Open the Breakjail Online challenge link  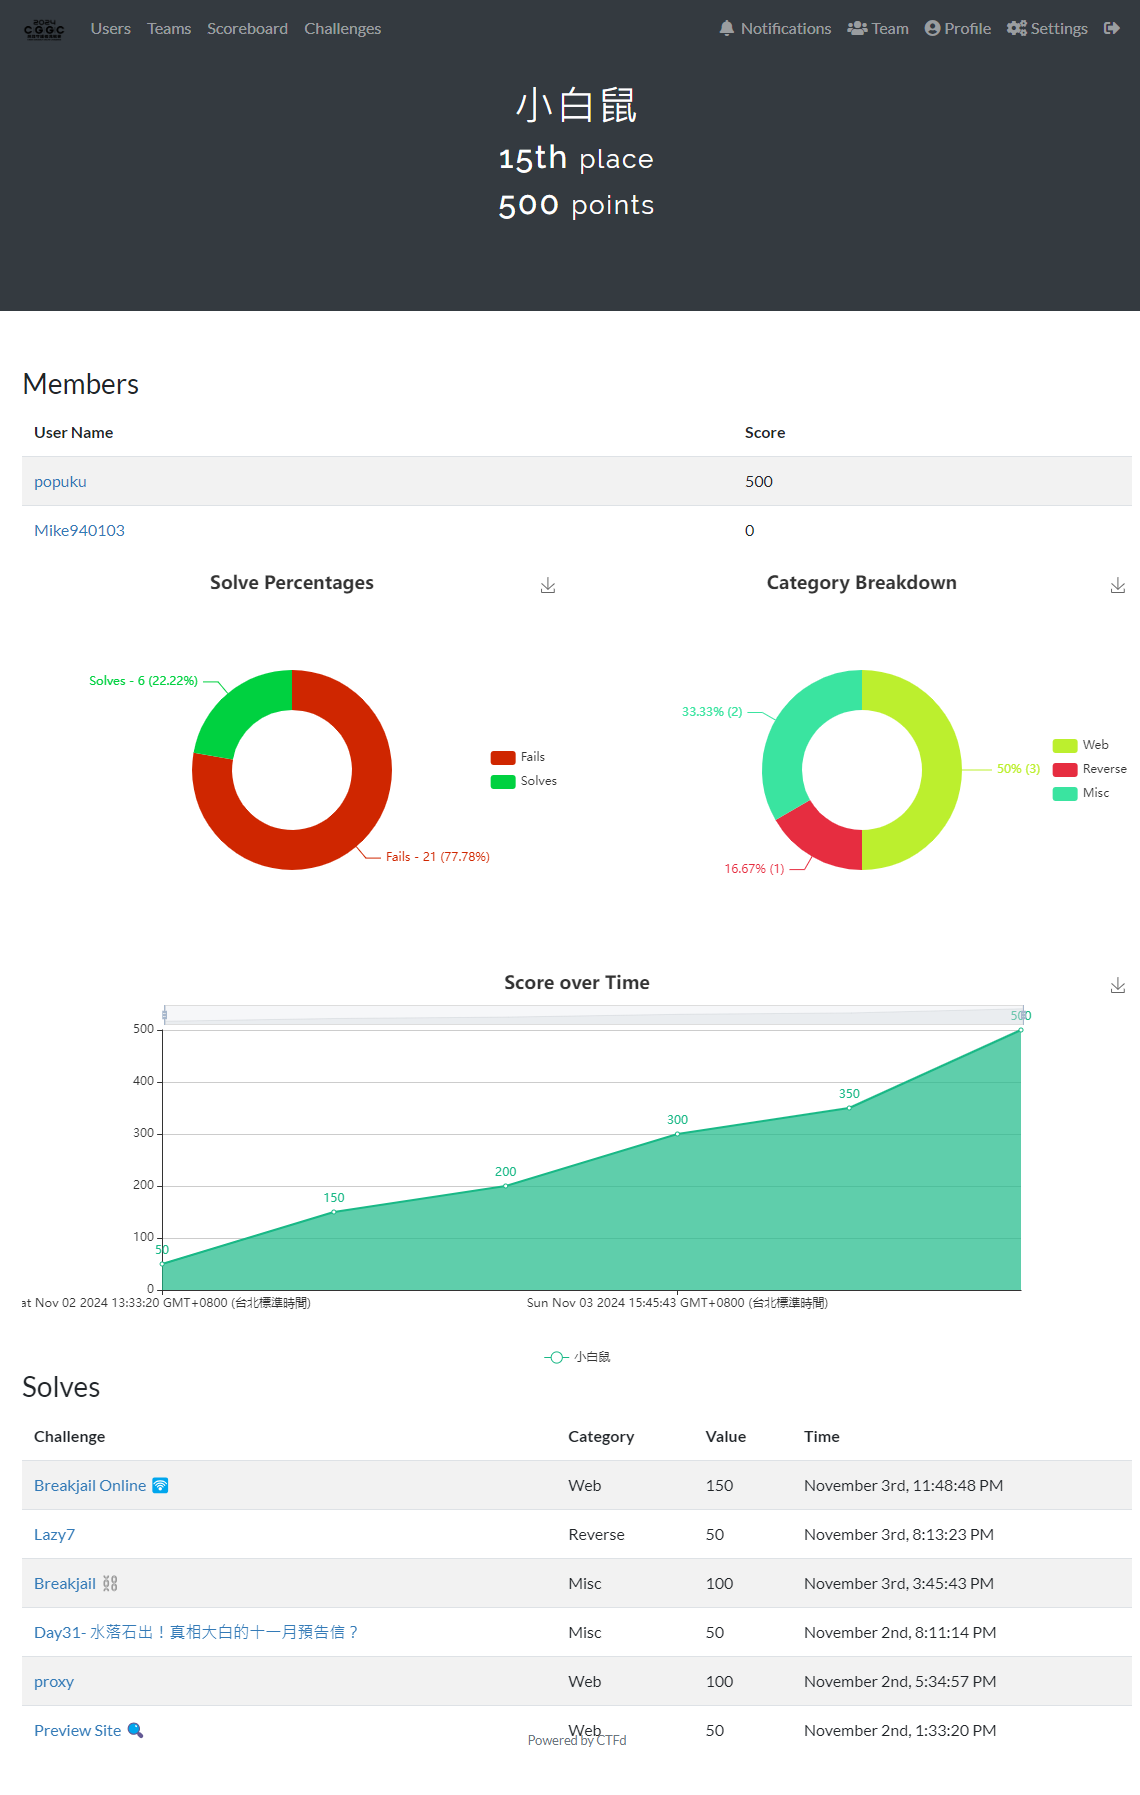(x=90, y=1485)
